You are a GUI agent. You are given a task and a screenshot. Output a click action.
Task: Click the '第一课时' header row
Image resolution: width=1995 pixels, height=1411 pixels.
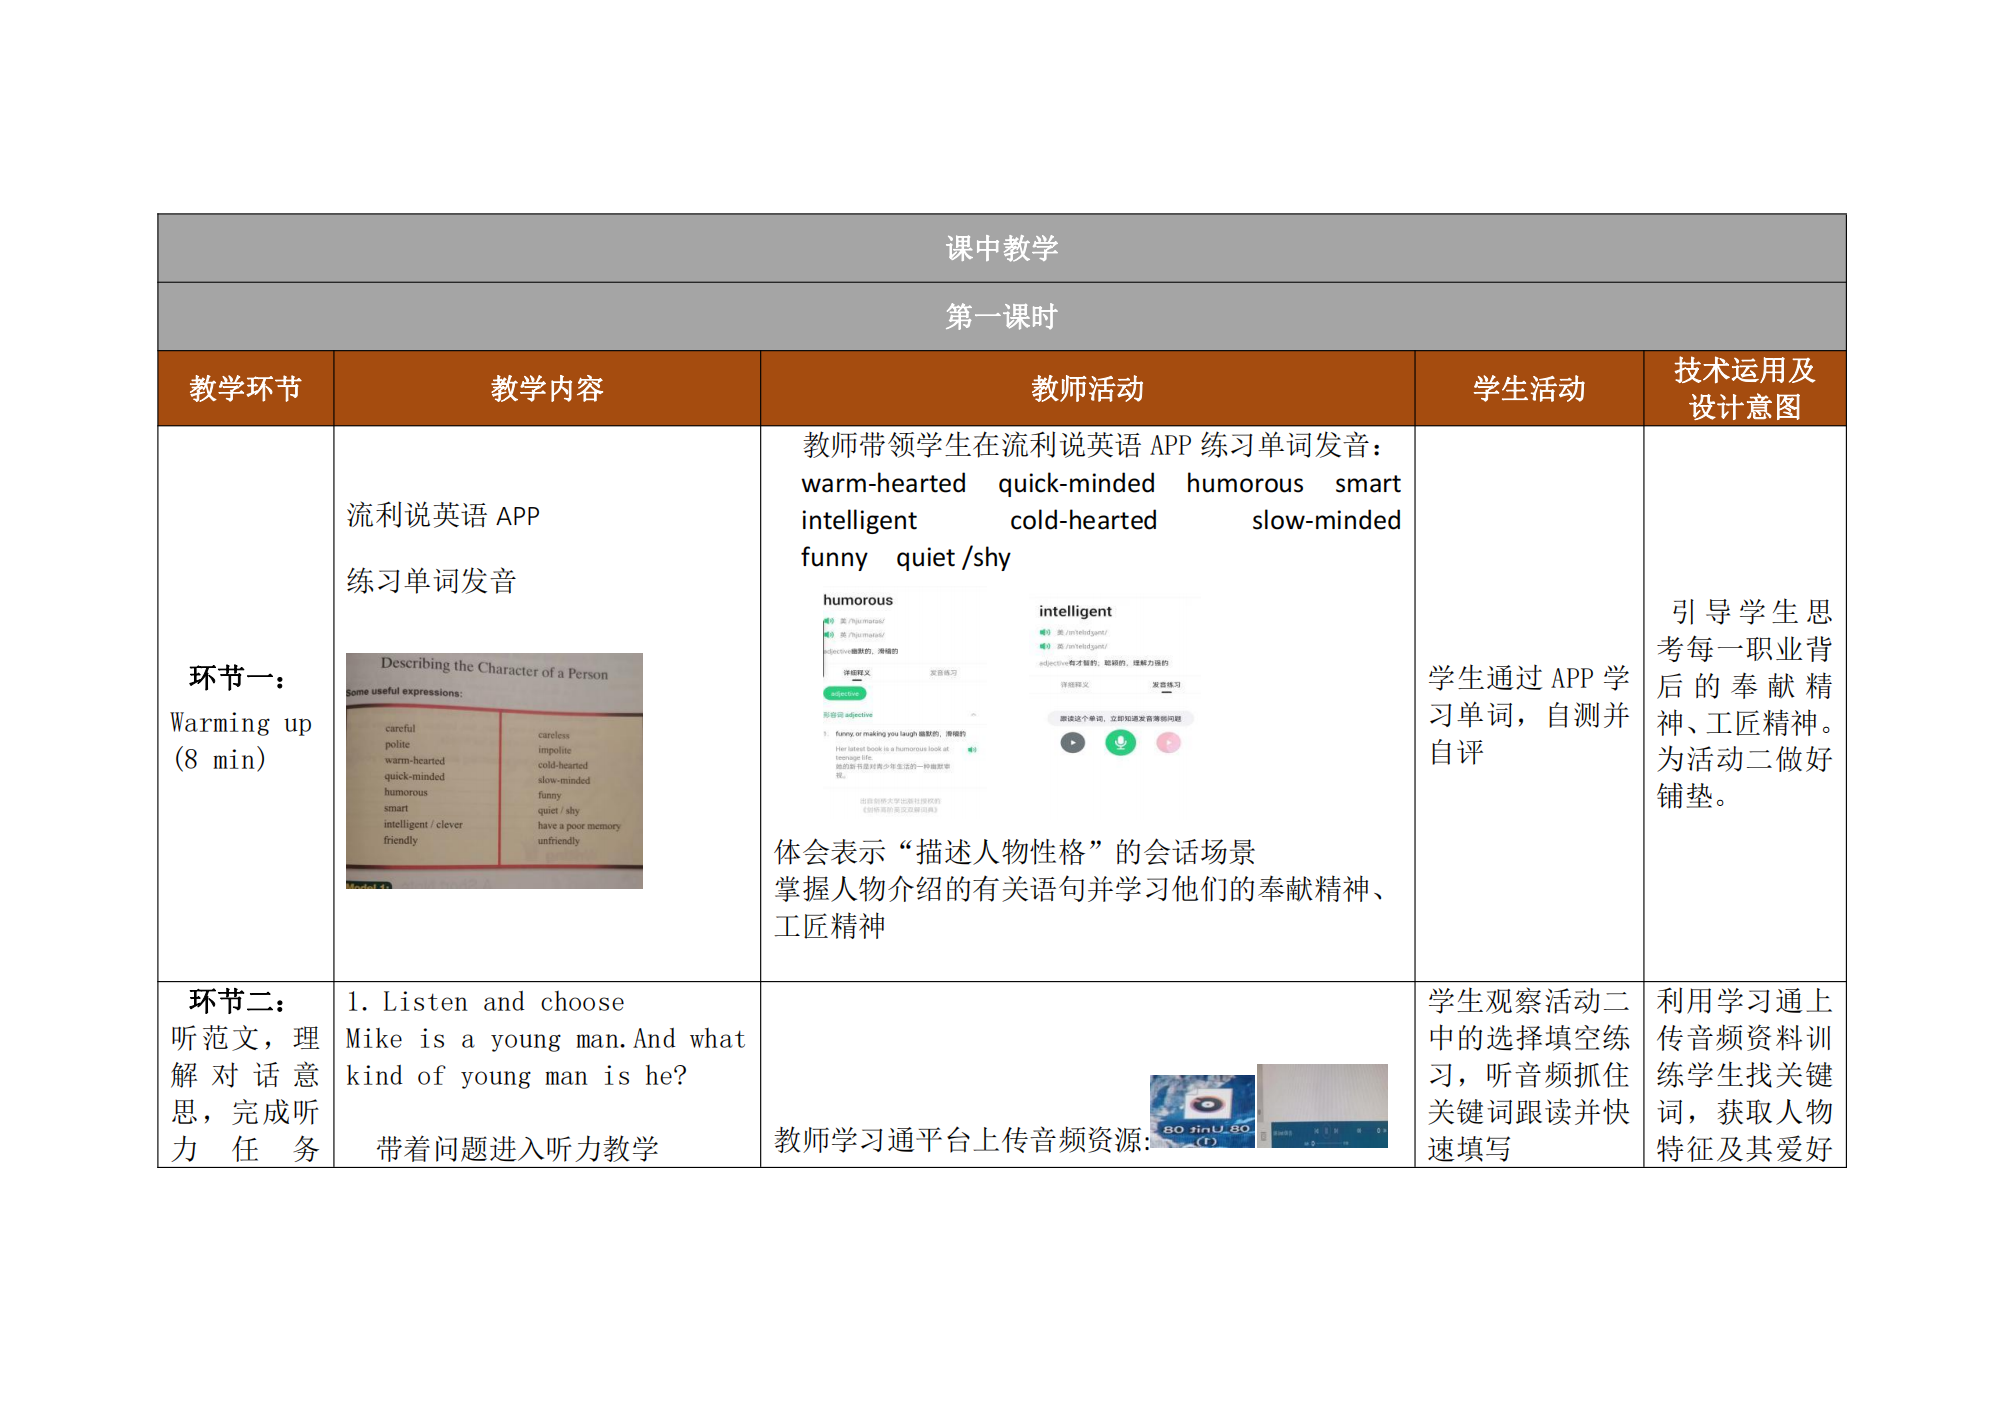coord(1001,316)
